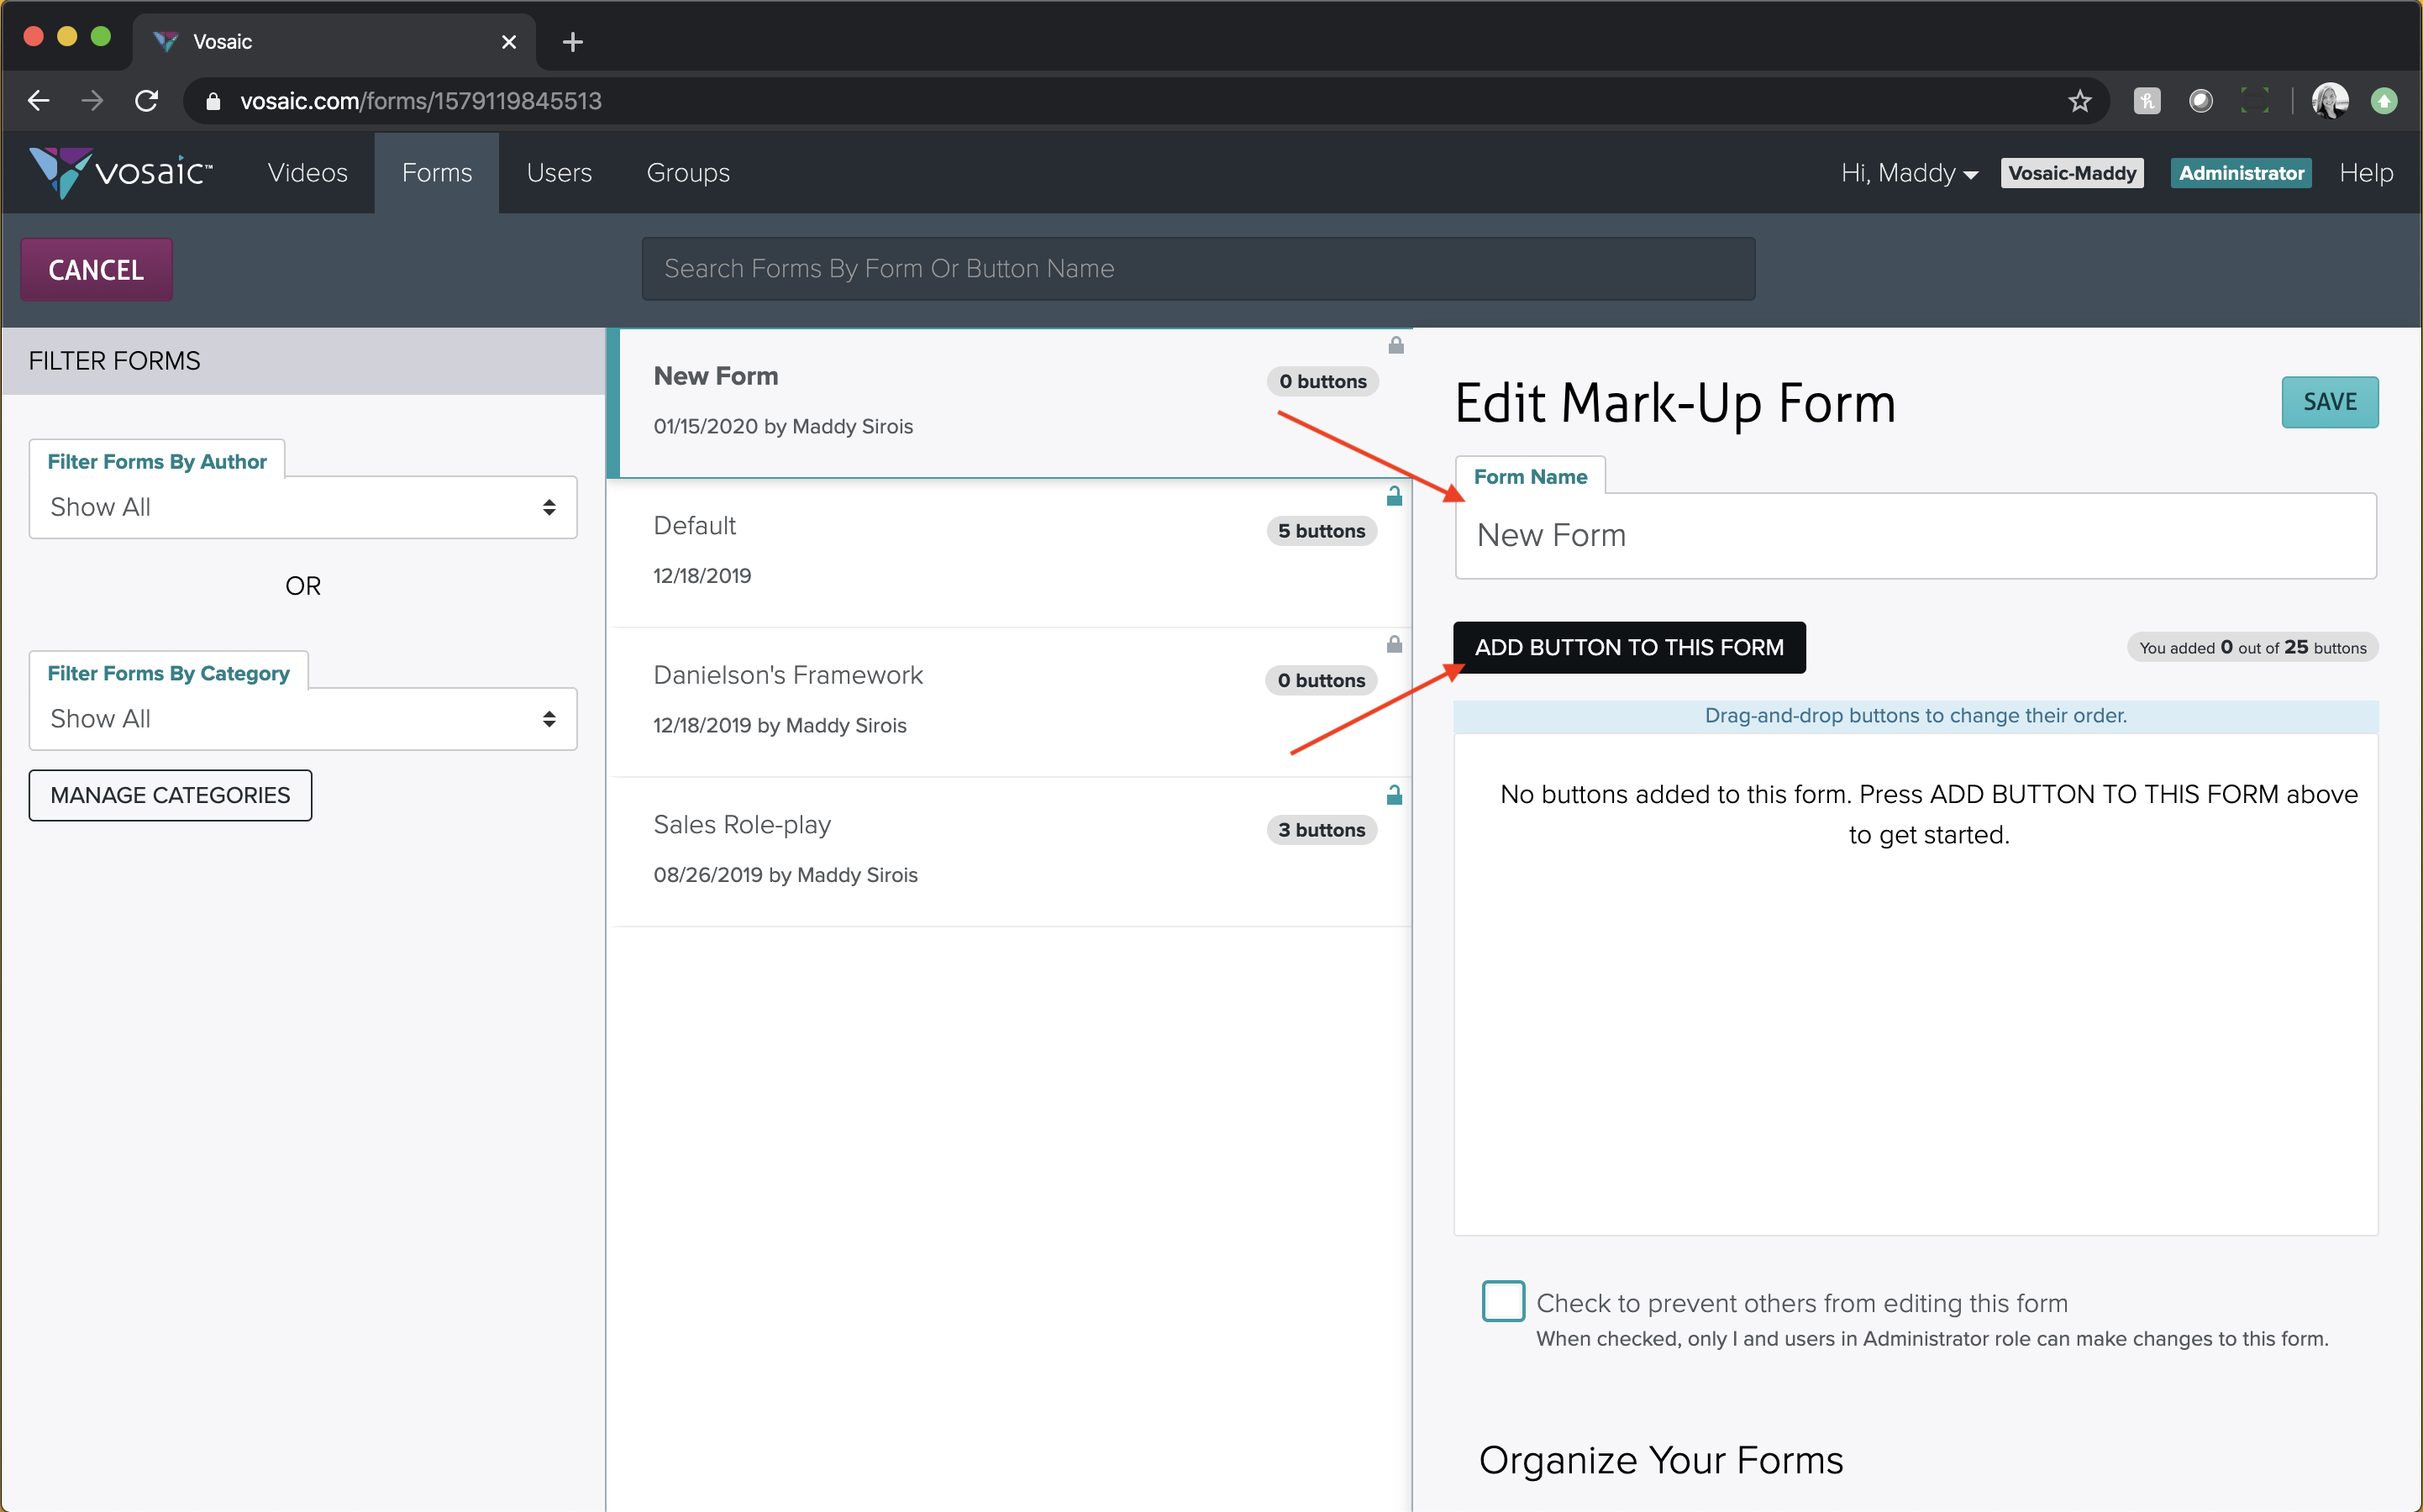
Task: Open MANAGE CATEGORIES
Action: pos(170,795)
